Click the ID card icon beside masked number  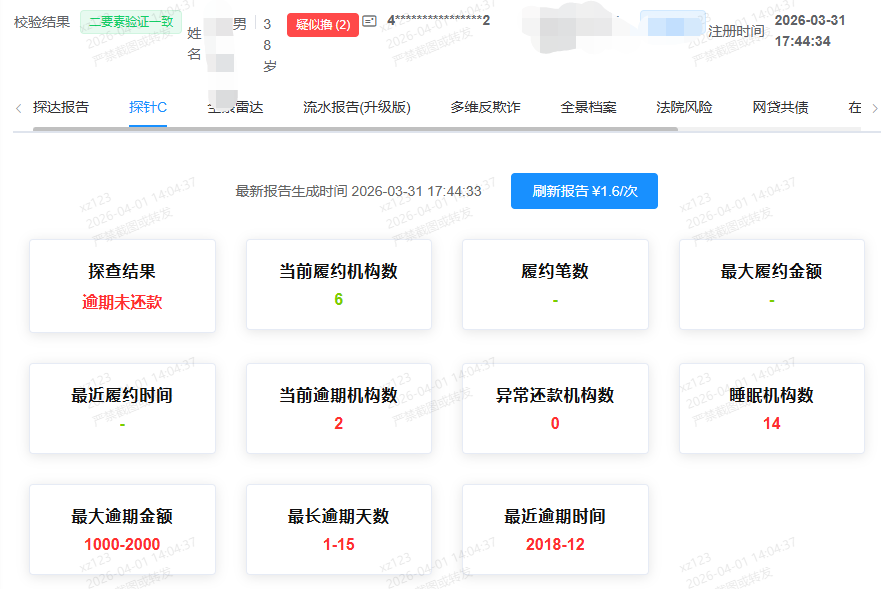(370, 22)
